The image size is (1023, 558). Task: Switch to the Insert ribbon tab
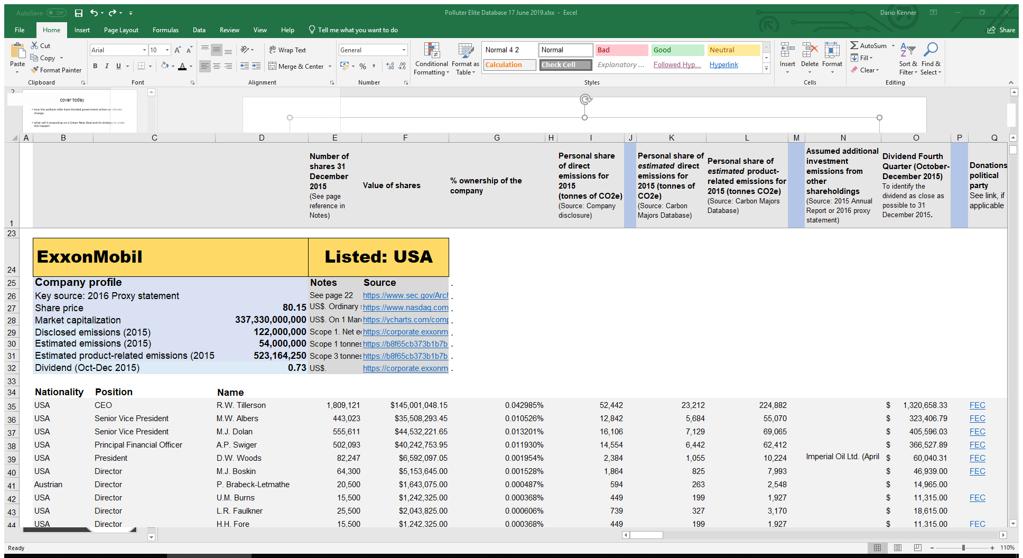(x=82, y=30)
